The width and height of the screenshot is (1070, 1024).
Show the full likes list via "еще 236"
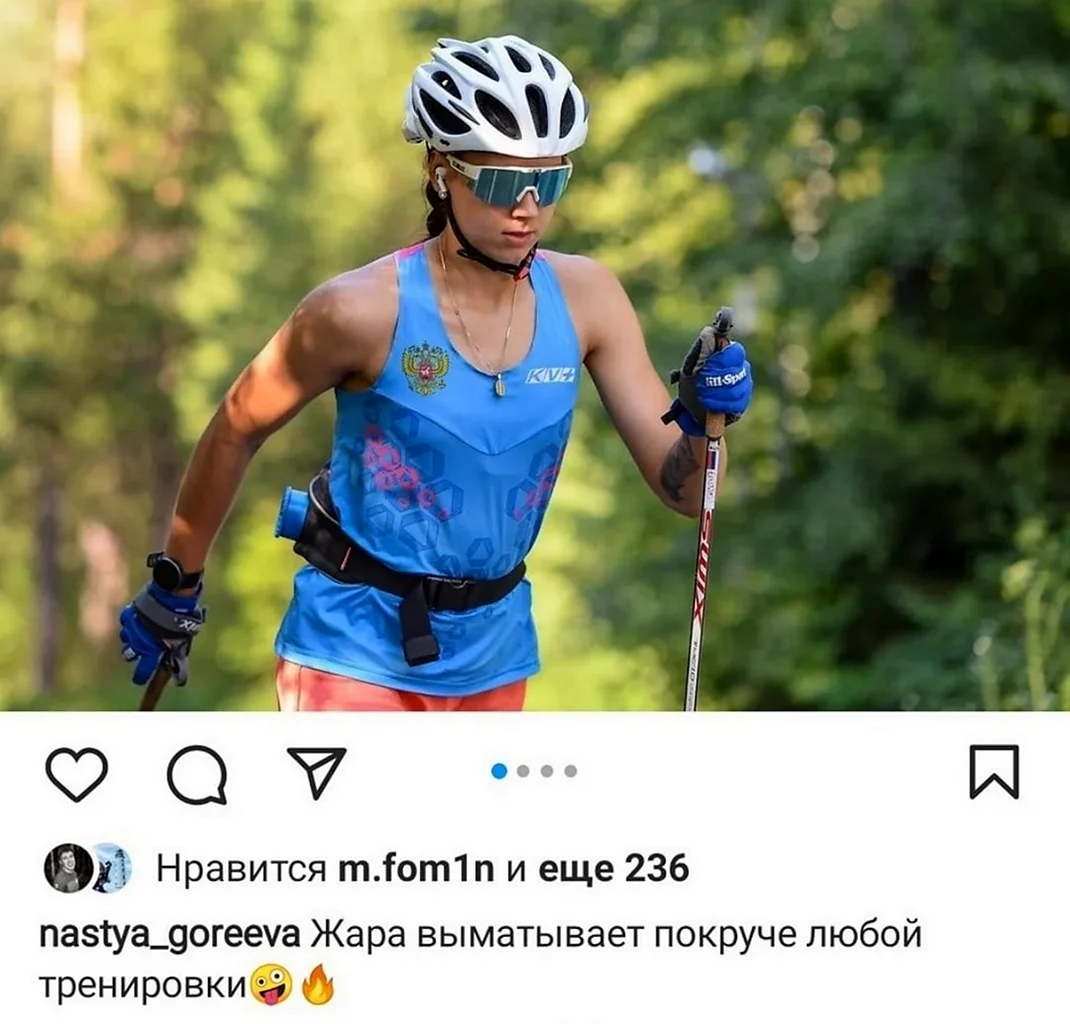click(x=613, y=869)
